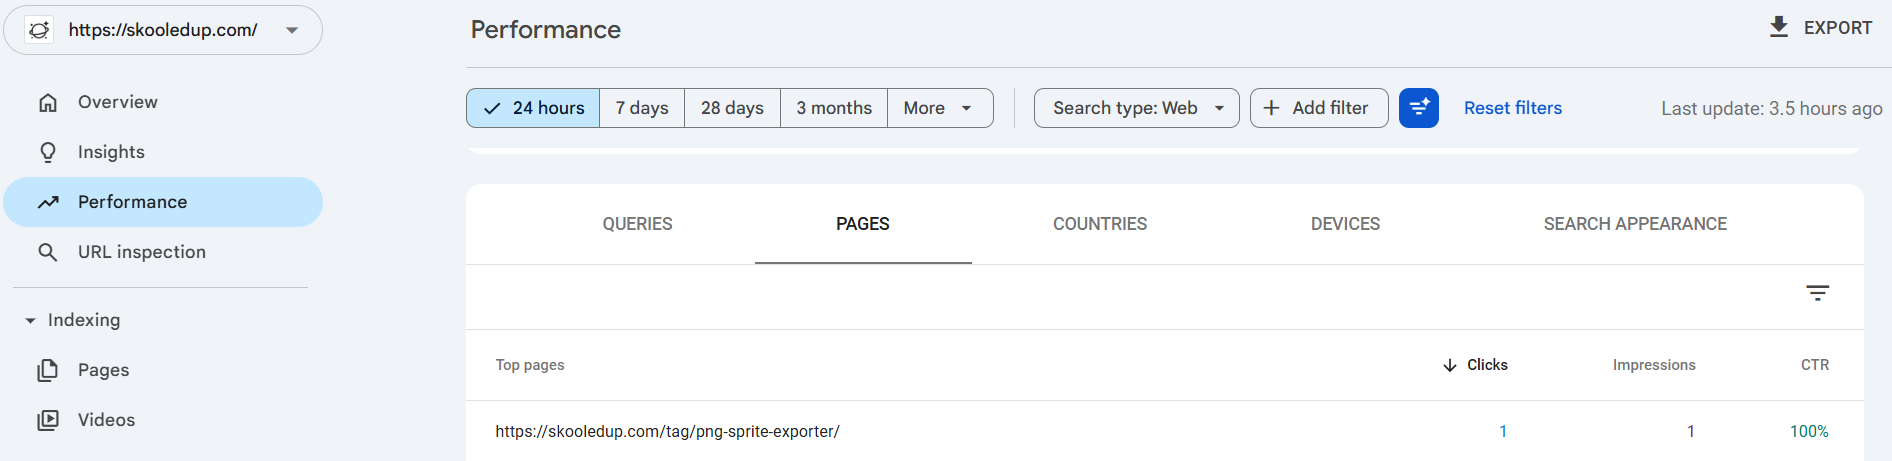Click the Overview home icon
The image size is (1892, 461).
point(48,102)
